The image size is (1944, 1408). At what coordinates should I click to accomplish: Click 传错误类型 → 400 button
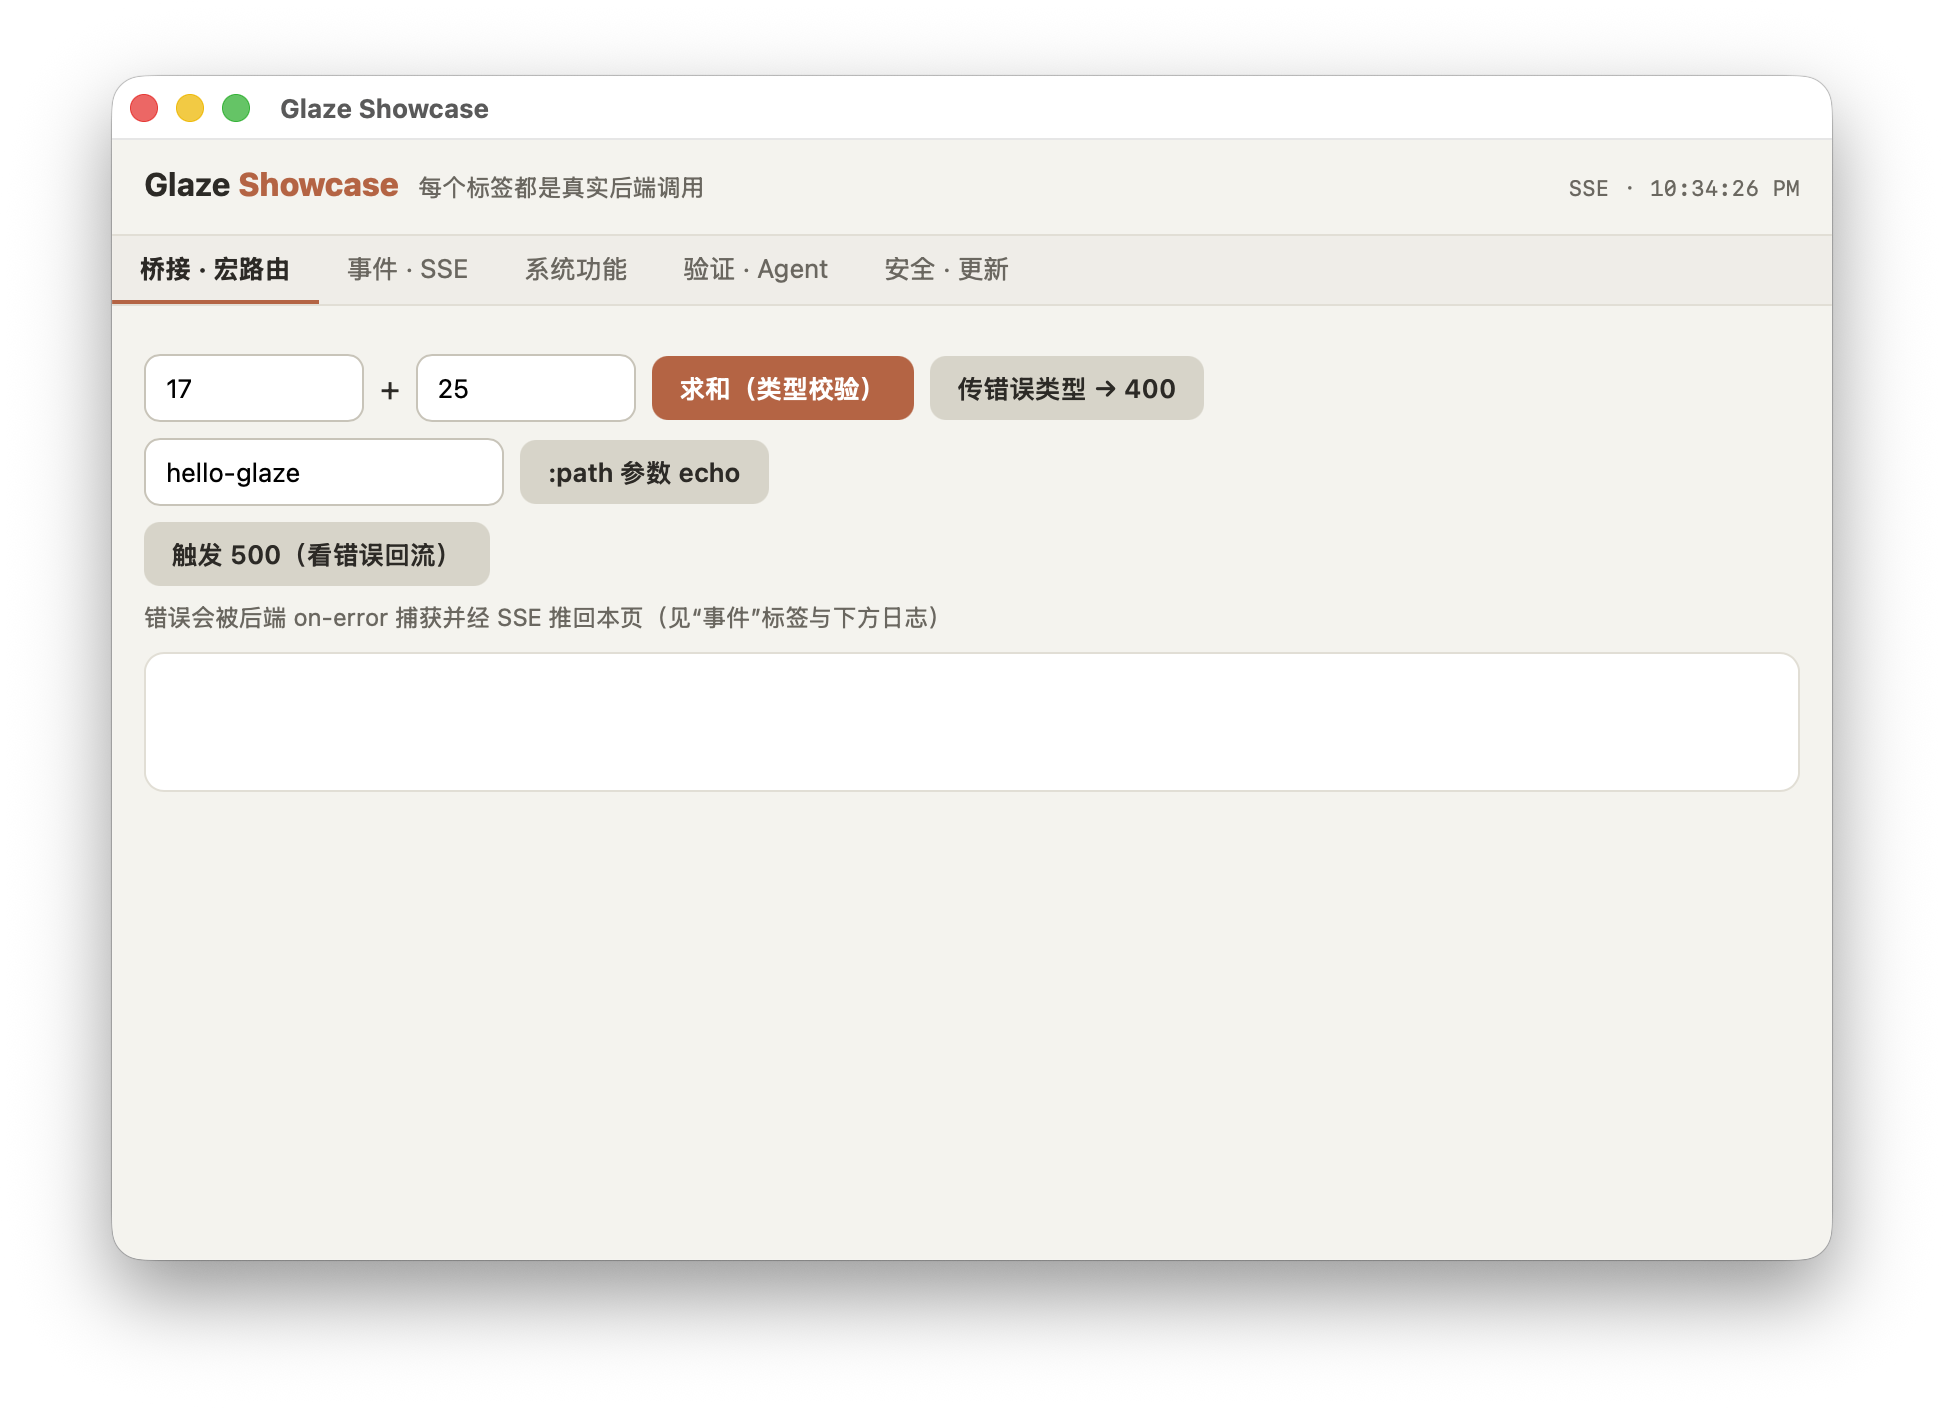(1066, 388)
